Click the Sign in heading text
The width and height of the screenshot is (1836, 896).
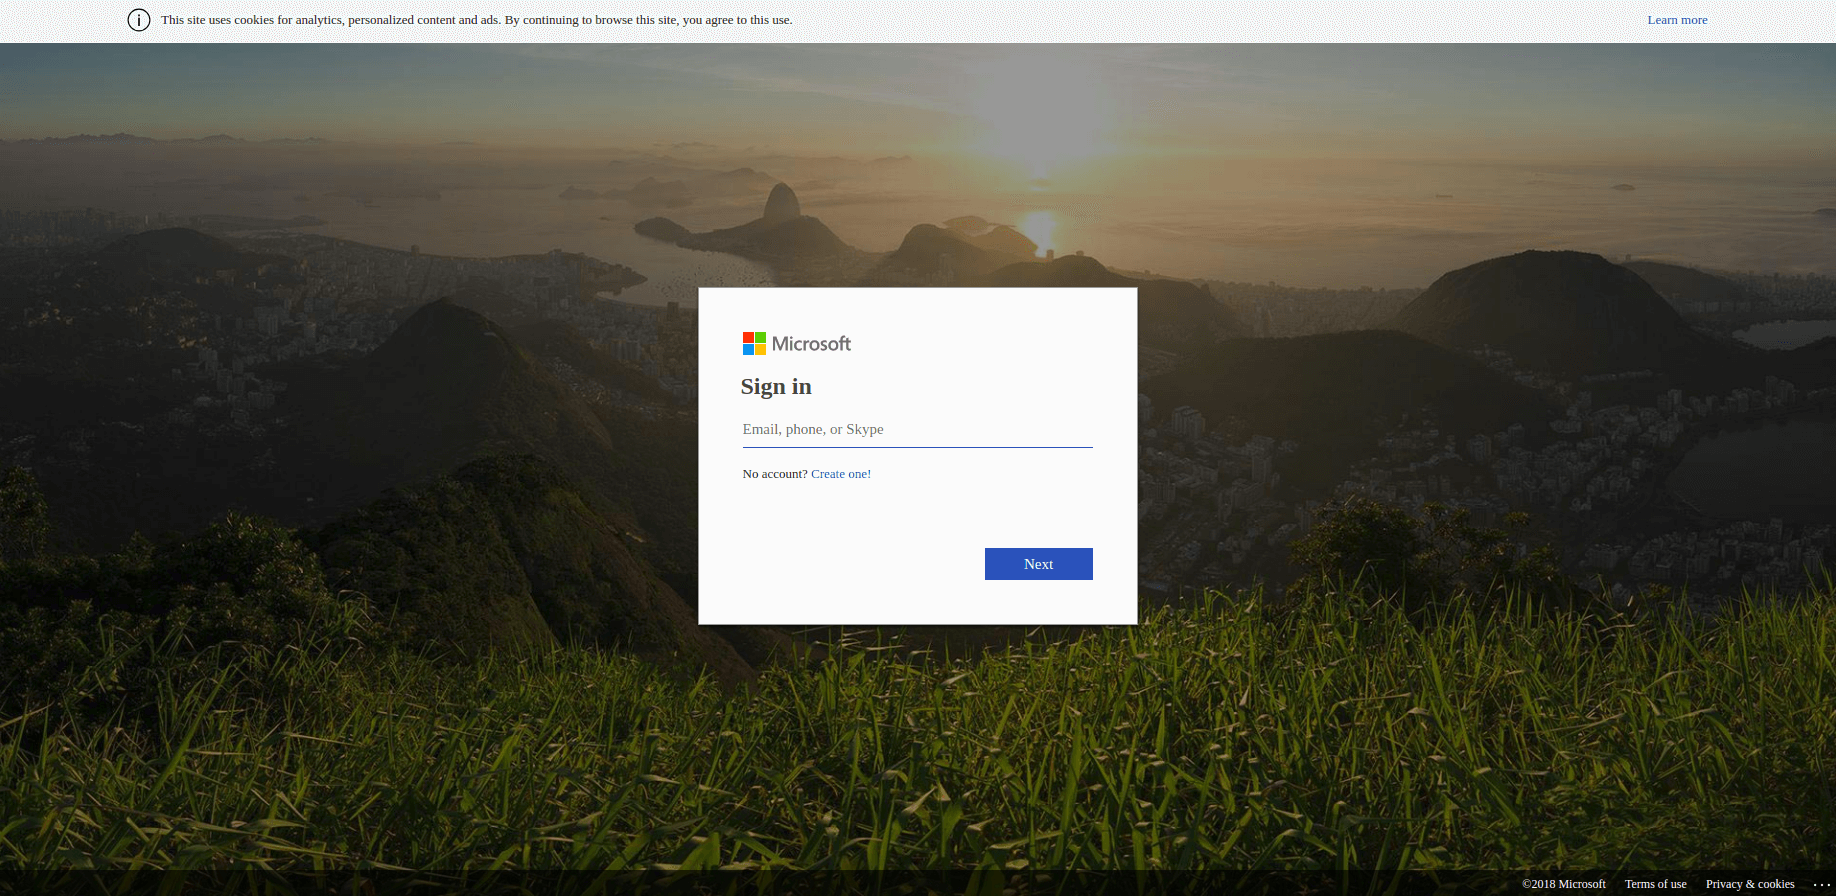pyautogui.click(x=776, y=387)
